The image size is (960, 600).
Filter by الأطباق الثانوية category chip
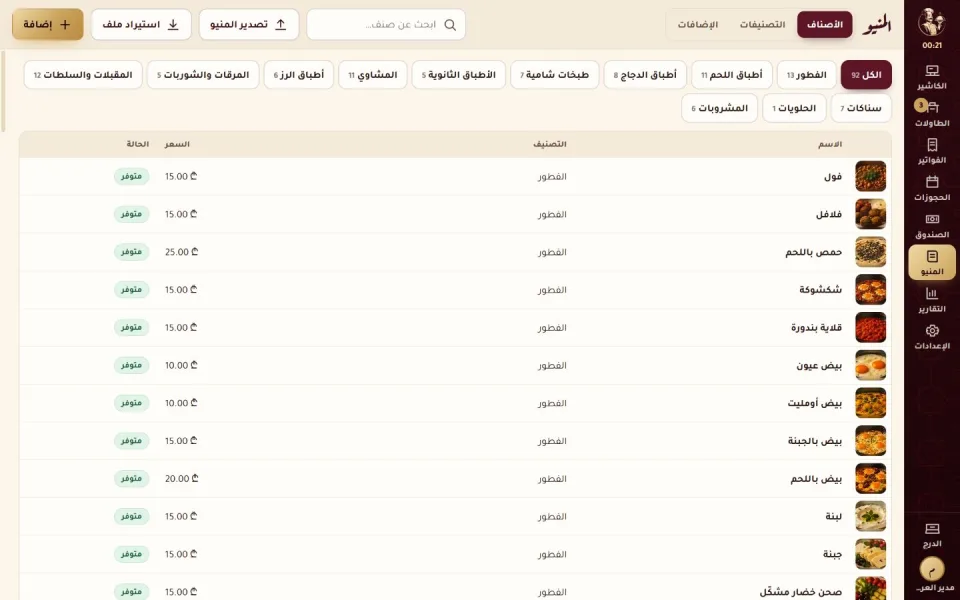click(459, 75)
